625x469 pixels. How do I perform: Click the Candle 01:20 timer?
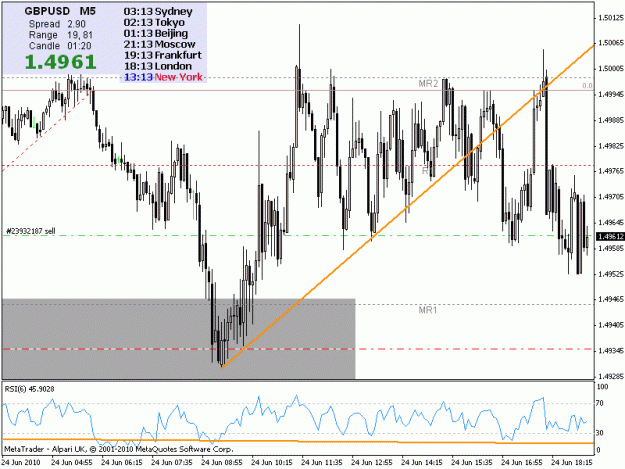(x=60, y=46)
